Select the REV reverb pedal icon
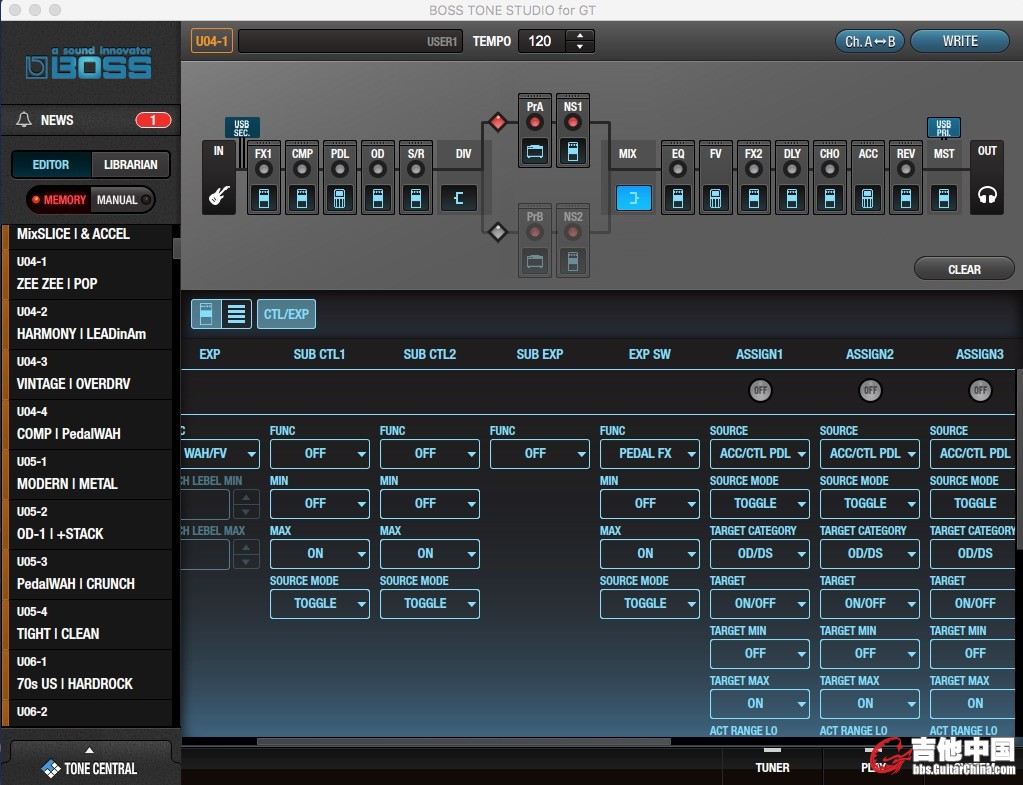 coord(906,198)
